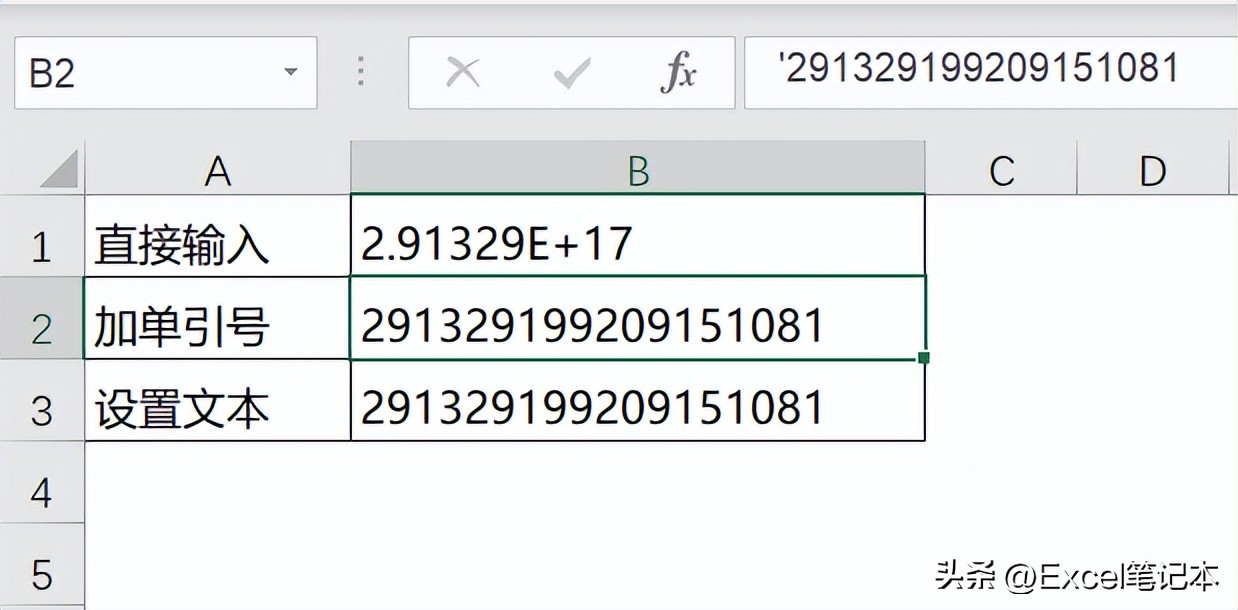Open the Insert Function fx dialog
This screenshot has height=610, width=1238.
click(x=679, y=73)
